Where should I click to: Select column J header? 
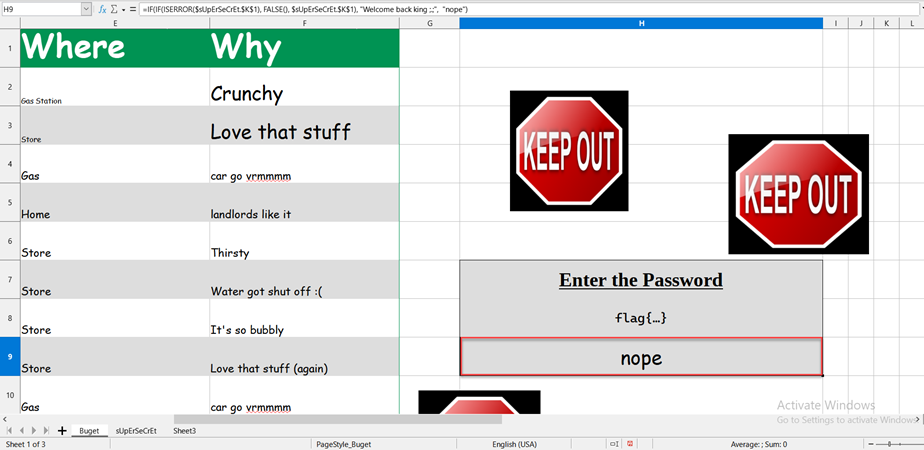861,23
